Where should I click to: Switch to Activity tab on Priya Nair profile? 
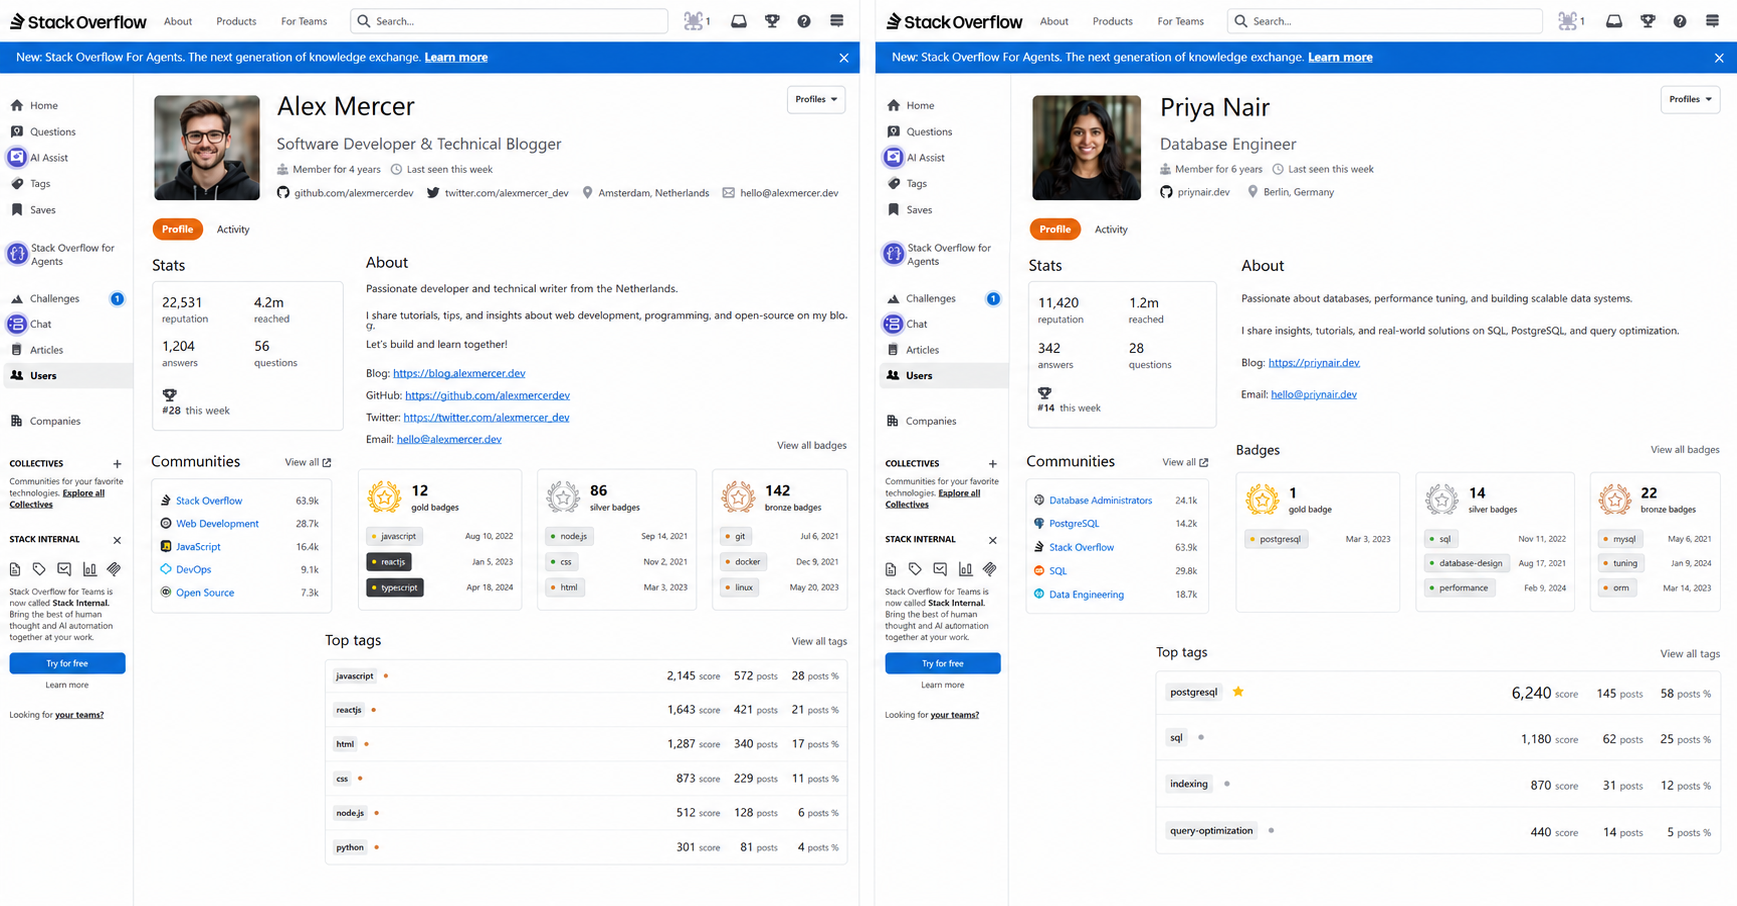click(x=1111, y=229)
